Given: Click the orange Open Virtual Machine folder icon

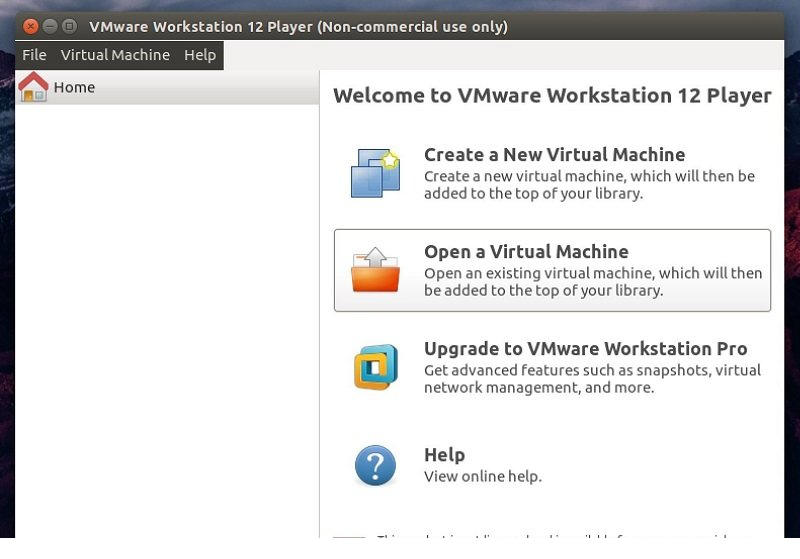Looking at the screenshot, I should tap(376, 270).
